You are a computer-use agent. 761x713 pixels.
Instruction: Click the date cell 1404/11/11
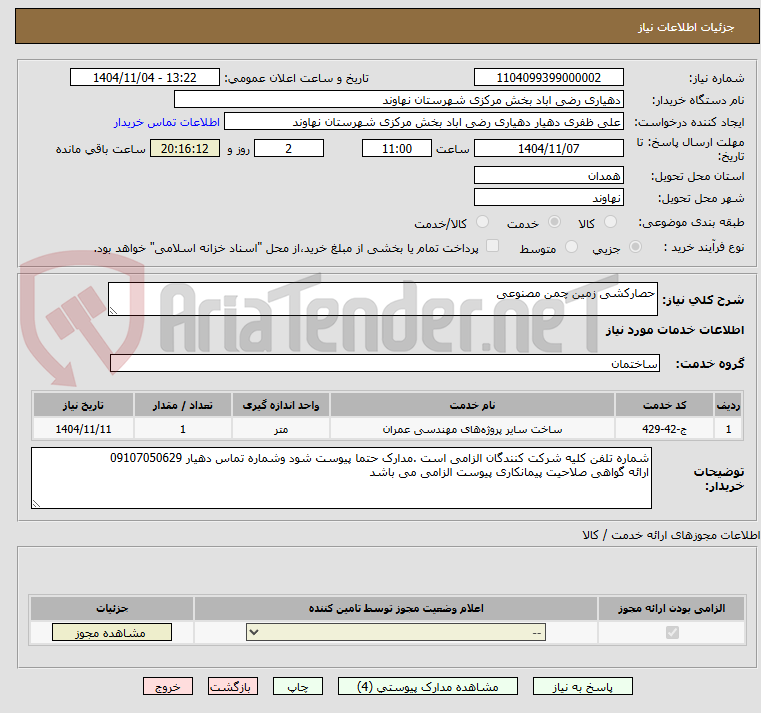coord(83,429)
